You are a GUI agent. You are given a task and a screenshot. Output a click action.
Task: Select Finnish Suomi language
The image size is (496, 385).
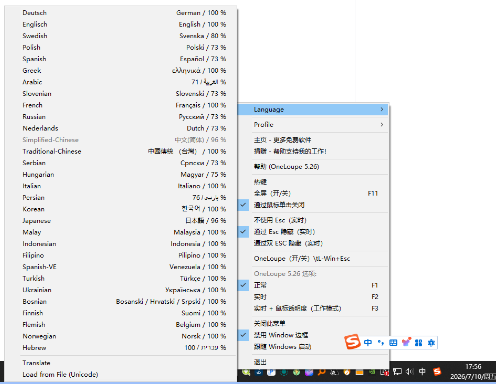(120, 313)
